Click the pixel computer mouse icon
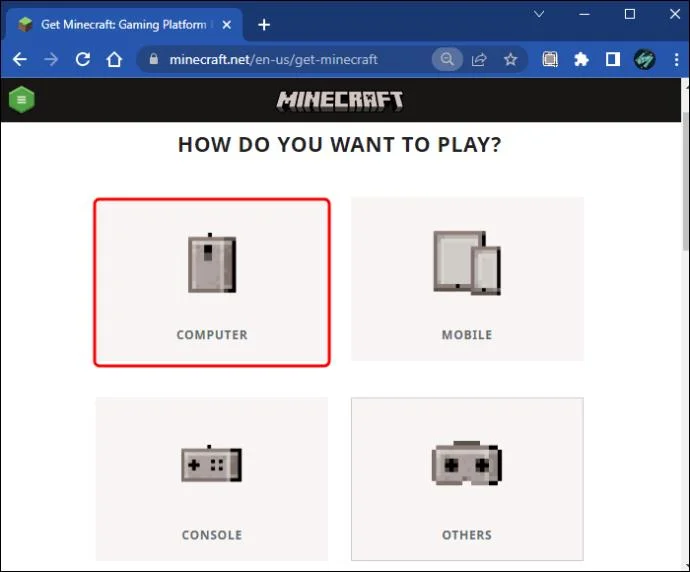690x572 pixels. [212, 263]
